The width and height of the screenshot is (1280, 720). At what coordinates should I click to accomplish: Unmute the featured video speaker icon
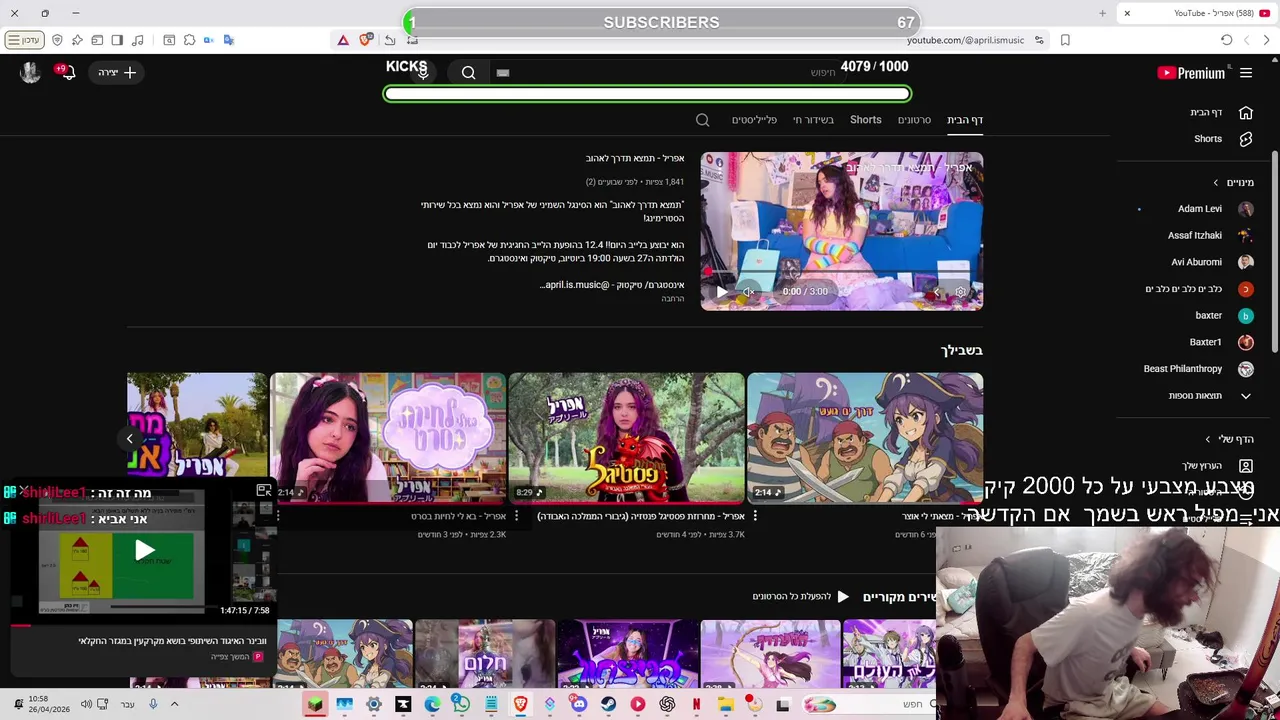pos(748,292)
